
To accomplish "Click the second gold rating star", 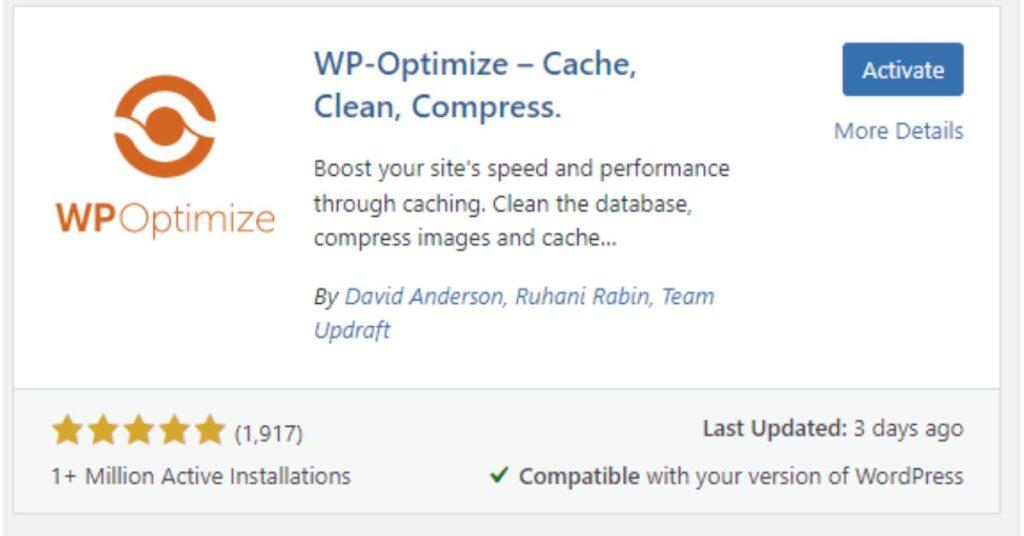I will [103, 431].
